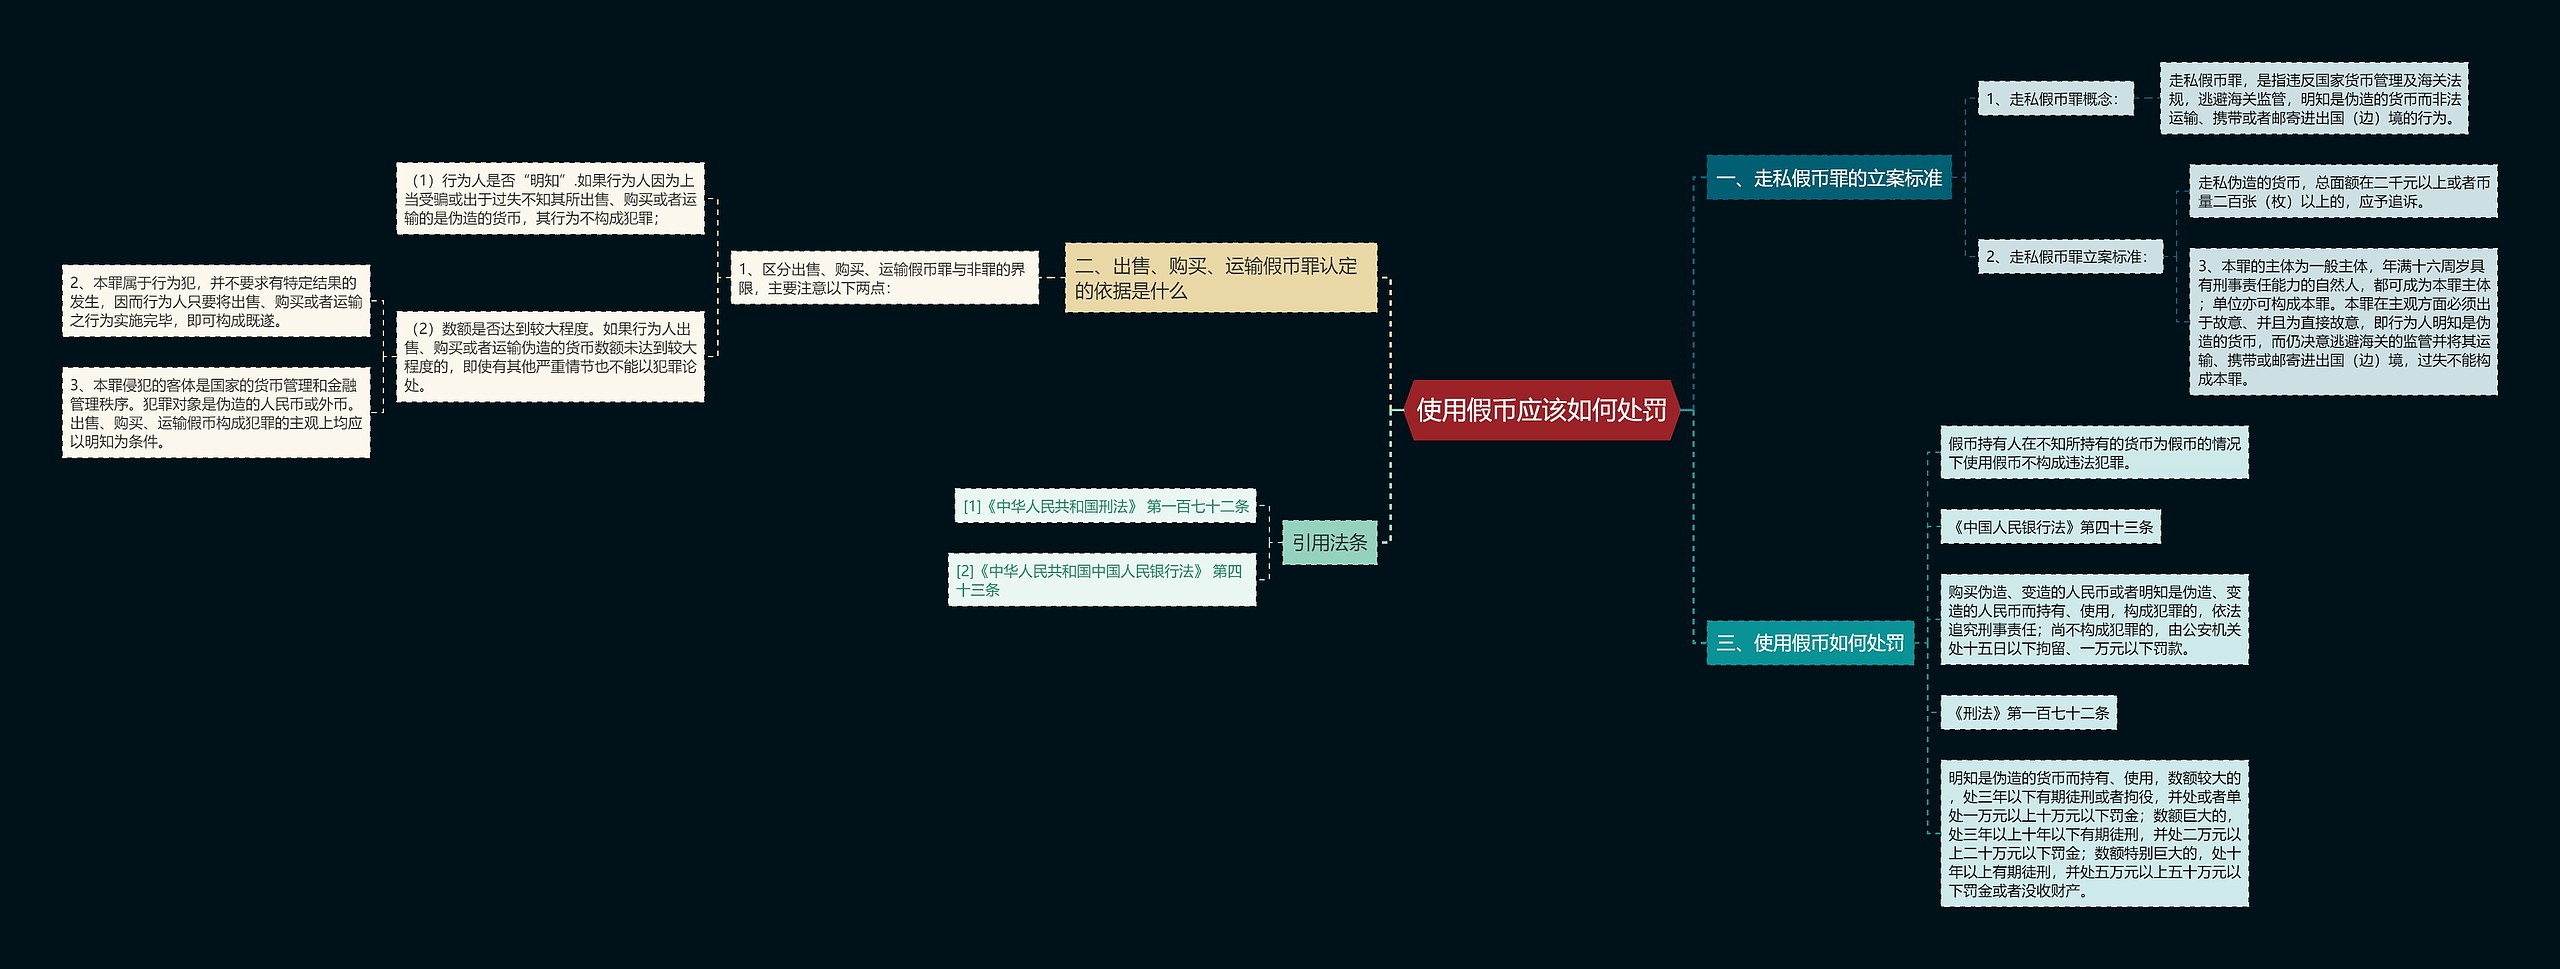Click branch 一、走私假币罪的立案标准
The width and height of the screenshot is (2560, 969).
coord(1828,178)
